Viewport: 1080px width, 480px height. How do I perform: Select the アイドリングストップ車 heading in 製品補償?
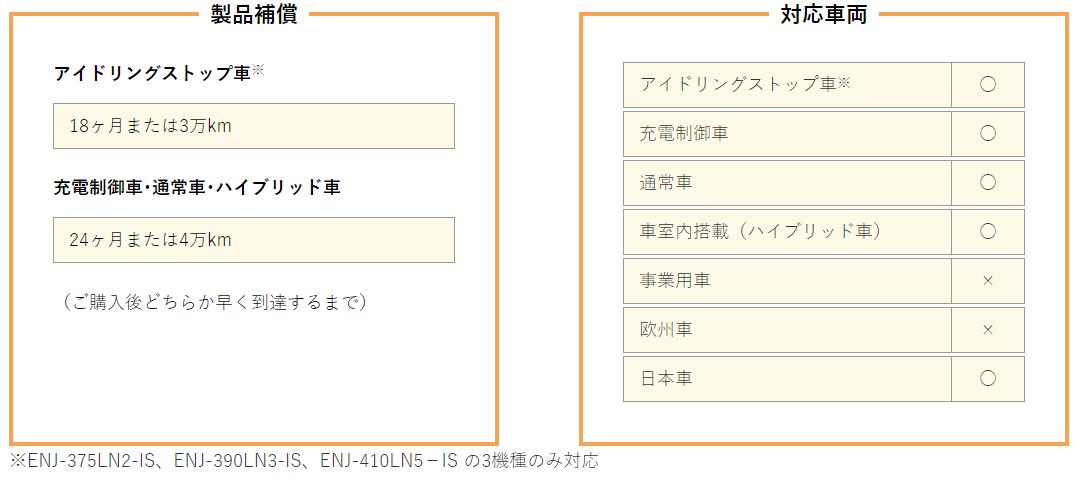[x=159, y=73]
